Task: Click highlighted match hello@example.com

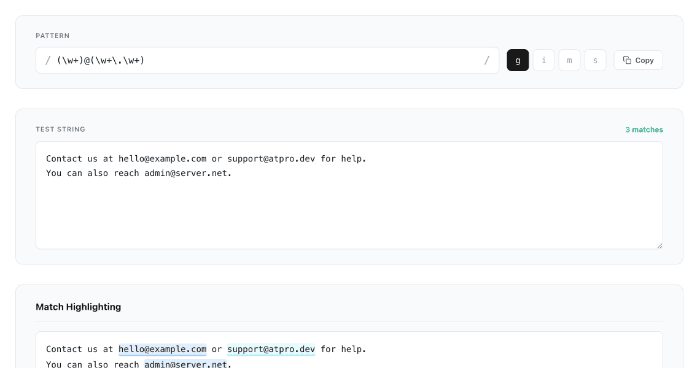Action: point(162,349)
